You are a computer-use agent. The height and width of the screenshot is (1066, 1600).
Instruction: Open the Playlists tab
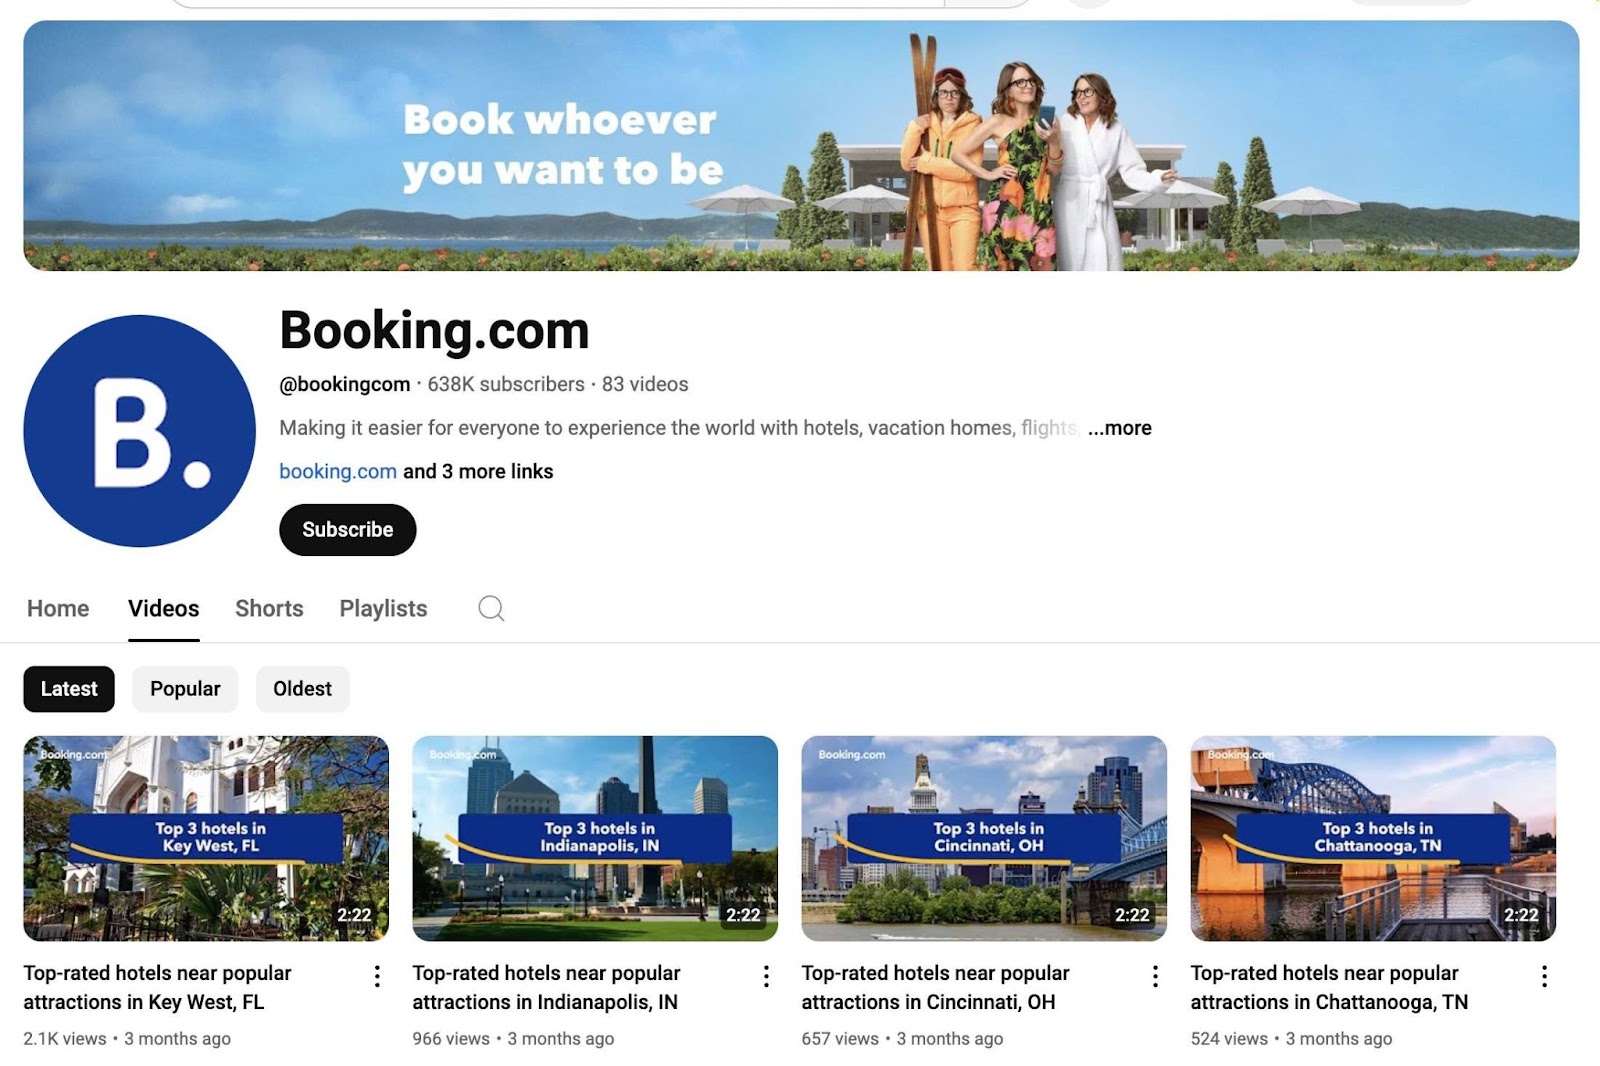383,608
